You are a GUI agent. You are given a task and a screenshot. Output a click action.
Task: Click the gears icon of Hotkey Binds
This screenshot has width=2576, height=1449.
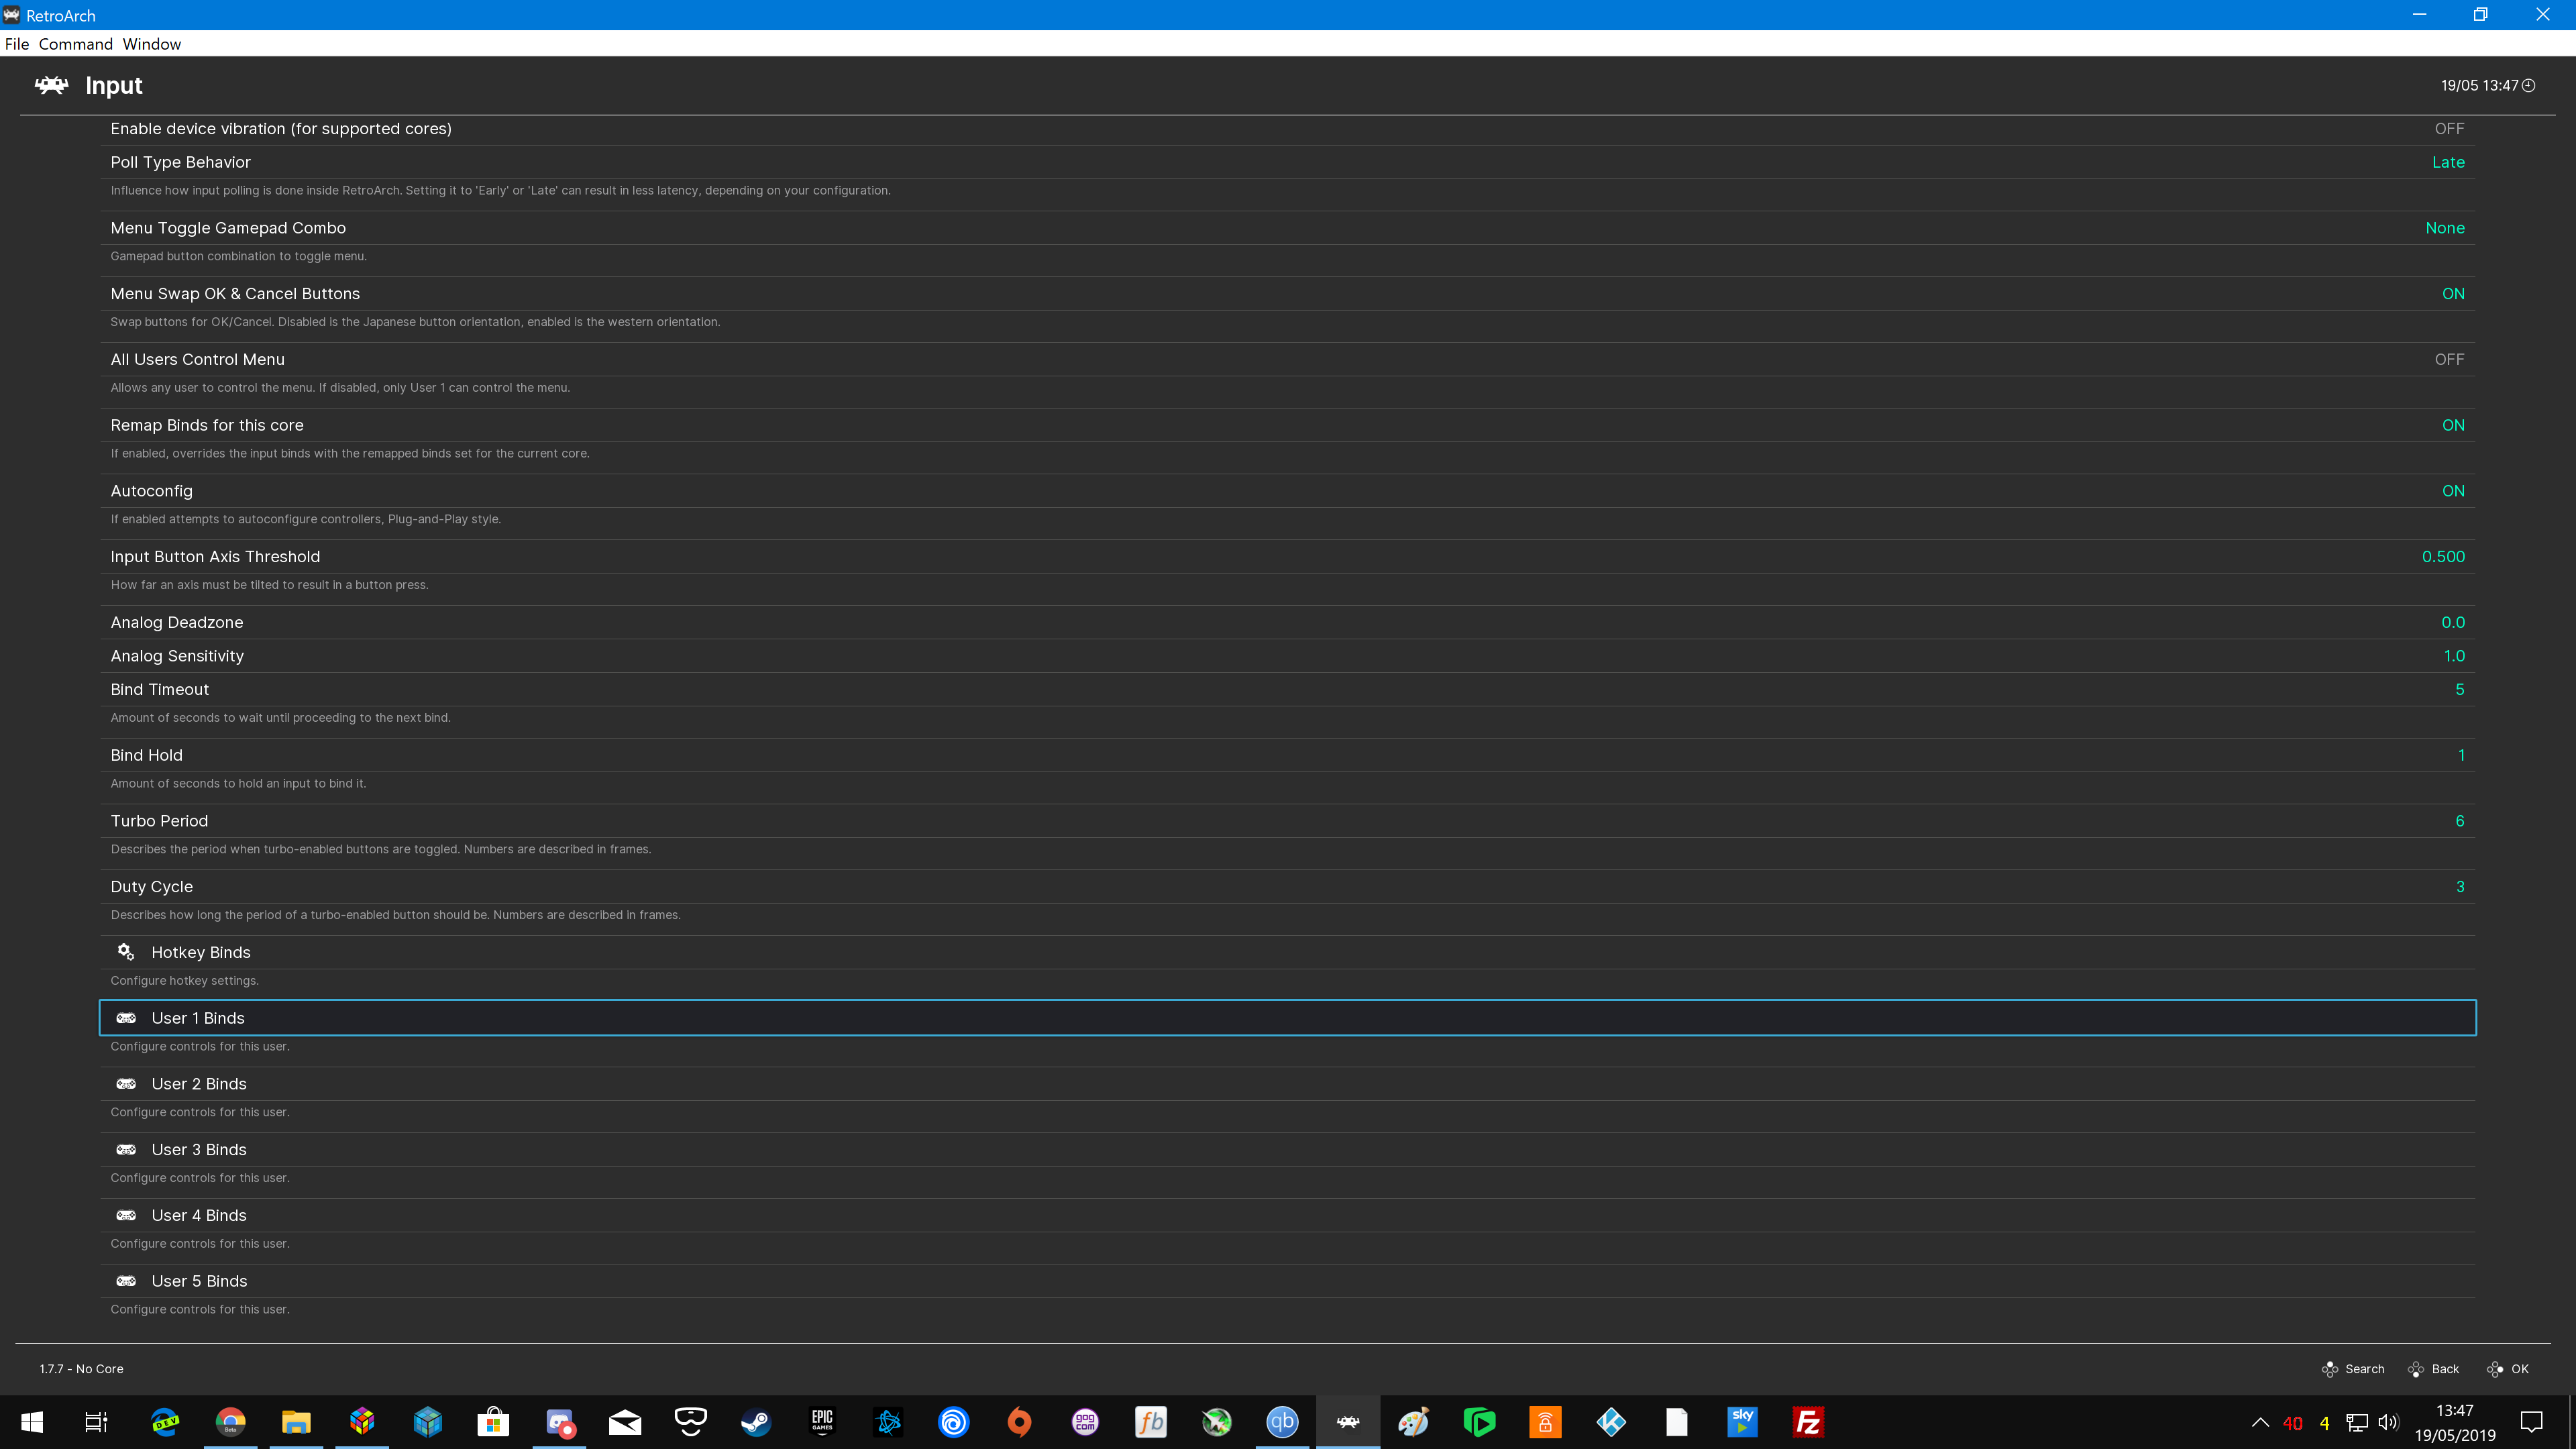126,951
